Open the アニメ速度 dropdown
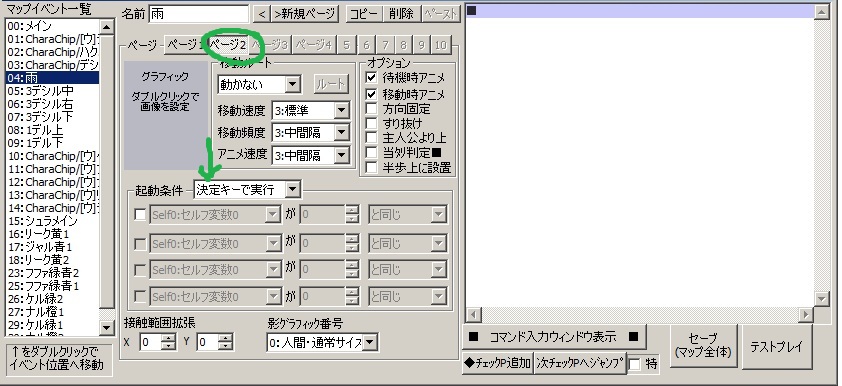 pos(342,155)
